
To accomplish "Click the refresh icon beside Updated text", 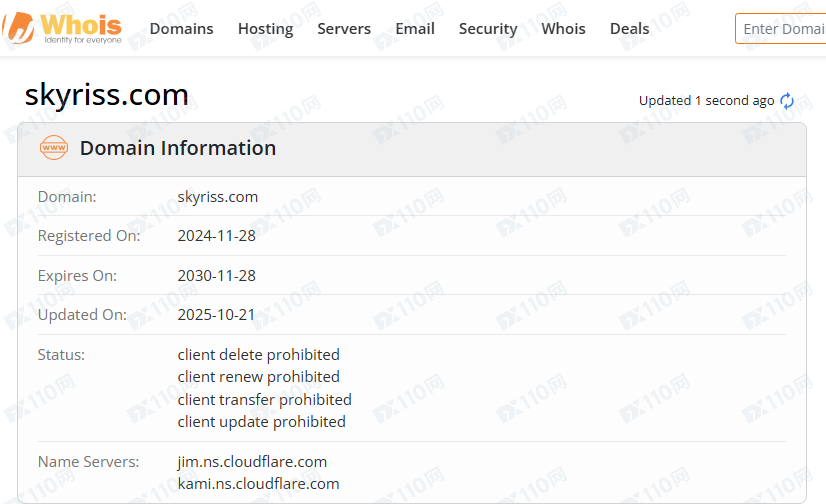I will tap(787, 101).
